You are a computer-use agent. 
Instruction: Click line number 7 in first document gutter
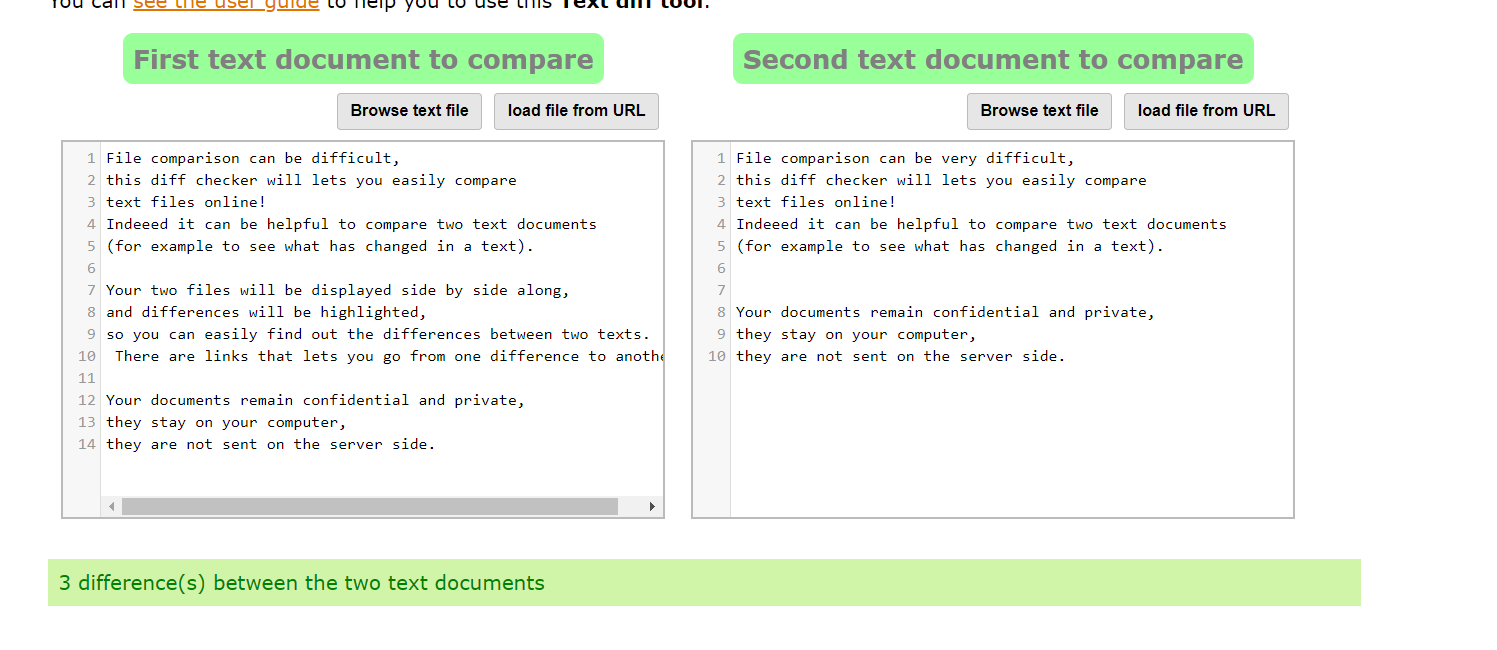coord(90,289)
